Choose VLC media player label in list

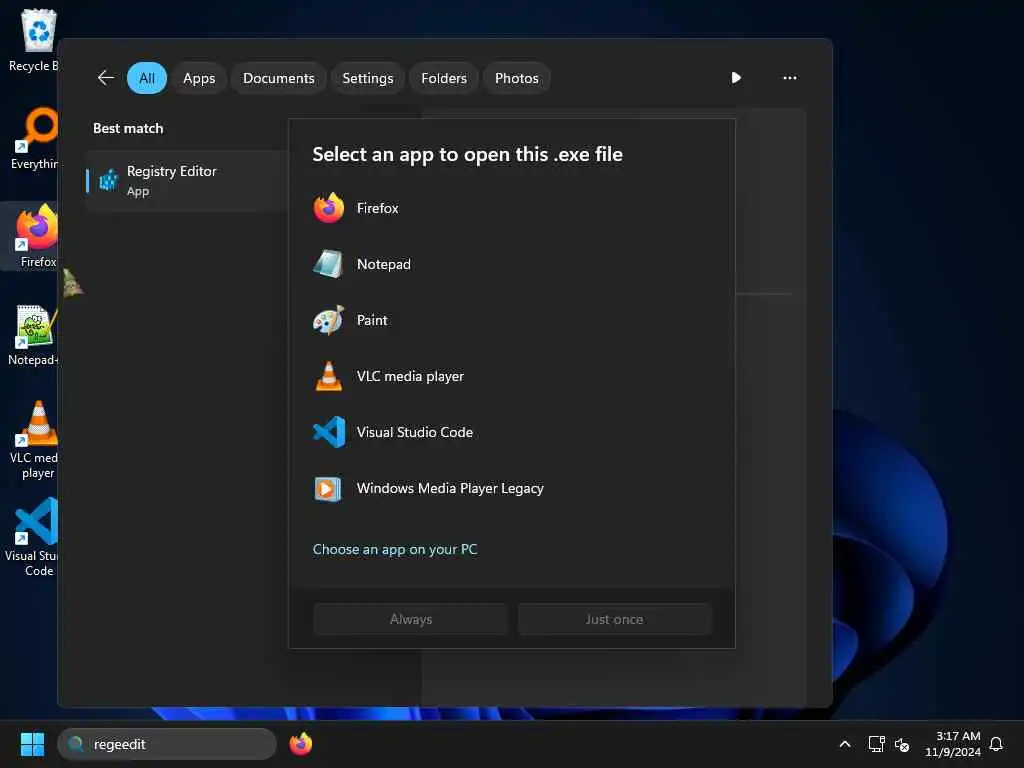[x=410, y=376]
